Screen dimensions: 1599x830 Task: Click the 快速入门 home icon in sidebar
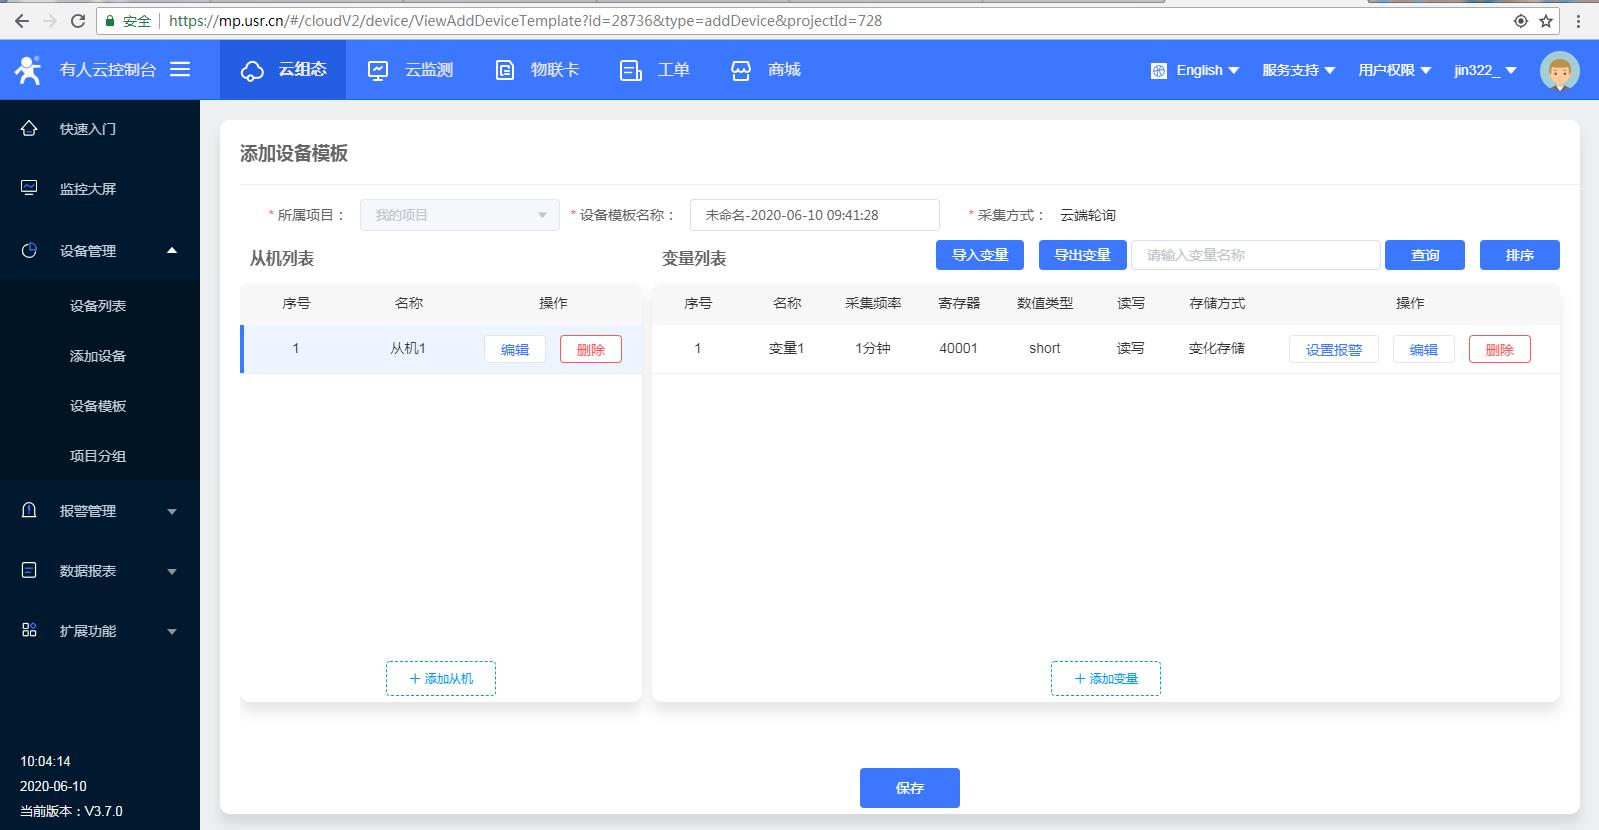(x=29, y=129)
